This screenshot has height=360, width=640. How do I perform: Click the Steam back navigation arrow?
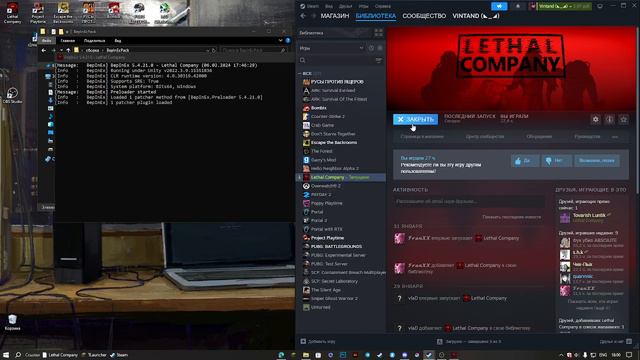(x=303, y=16)
